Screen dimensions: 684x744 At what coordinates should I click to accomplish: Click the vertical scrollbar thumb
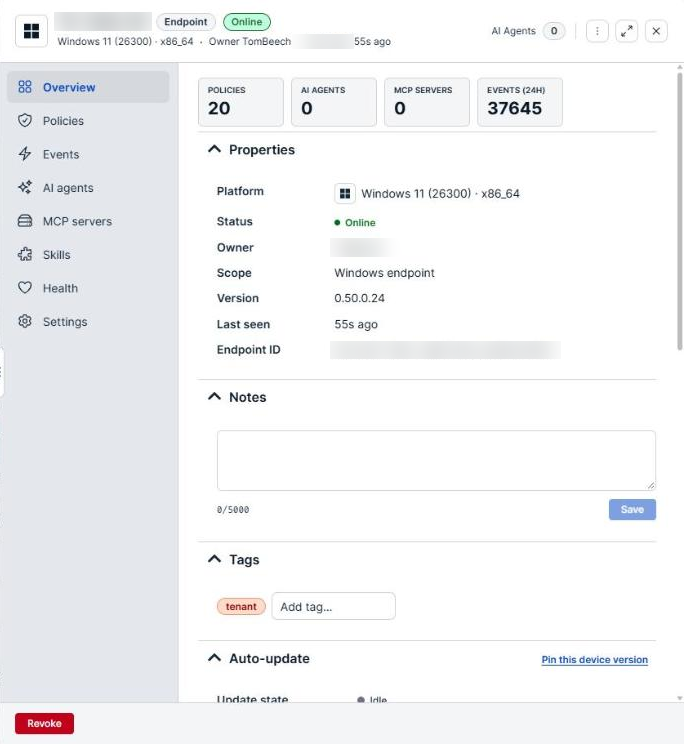(680, 211)
